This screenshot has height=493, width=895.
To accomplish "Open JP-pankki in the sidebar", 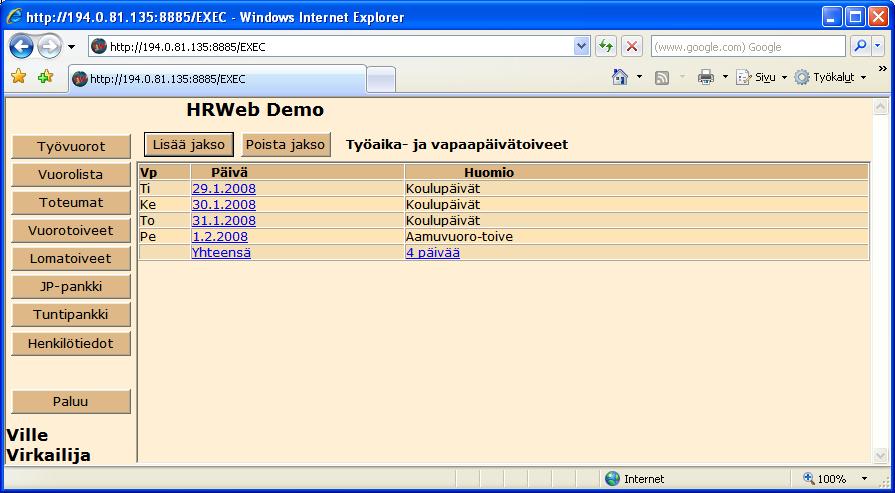I will pos(71,286).
